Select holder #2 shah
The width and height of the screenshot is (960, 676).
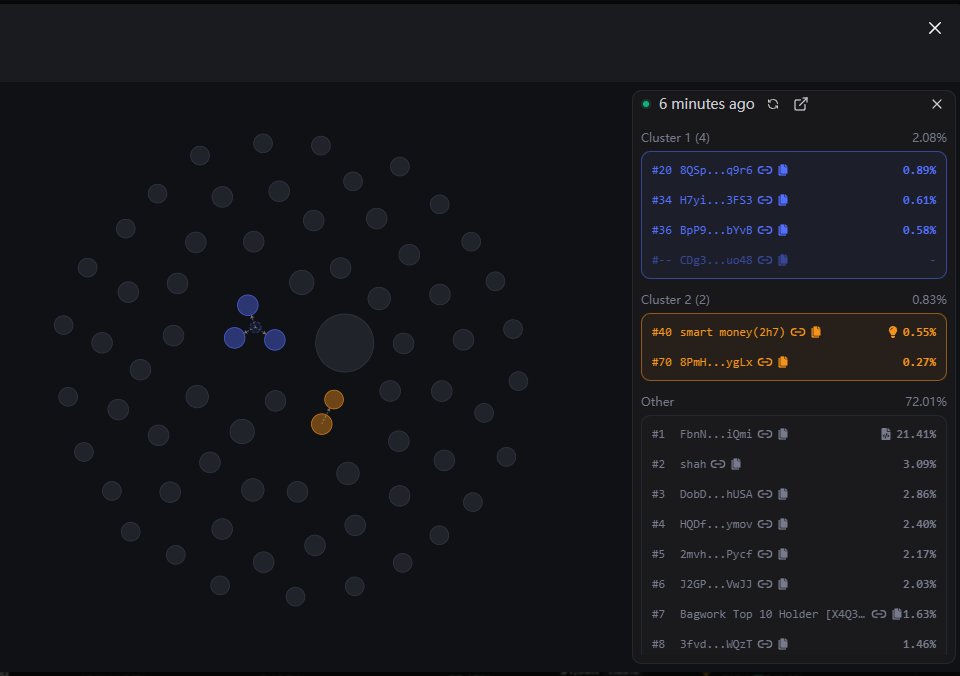(x=793, y=464)
